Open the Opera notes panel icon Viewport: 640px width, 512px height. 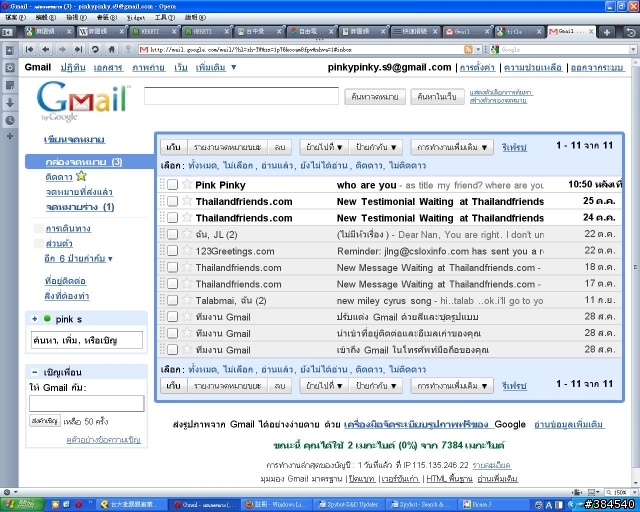(10, 85)
